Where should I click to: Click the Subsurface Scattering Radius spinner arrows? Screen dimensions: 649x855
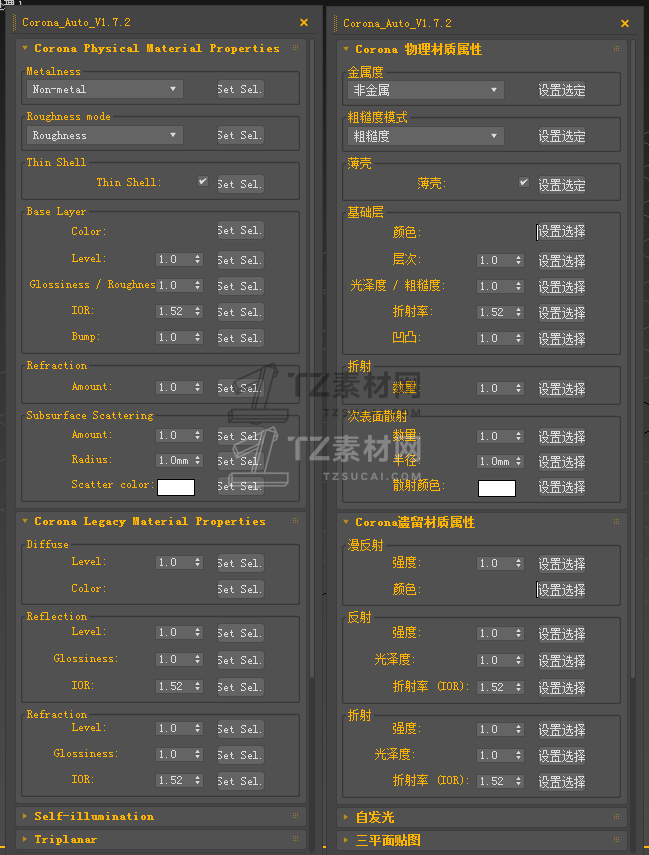point(198,461)
